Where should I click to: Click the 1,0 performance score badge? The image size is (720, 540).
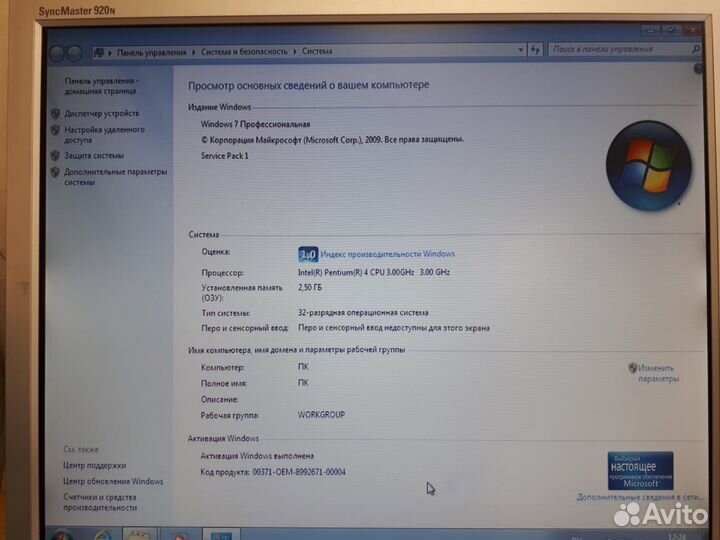(308, 254)
